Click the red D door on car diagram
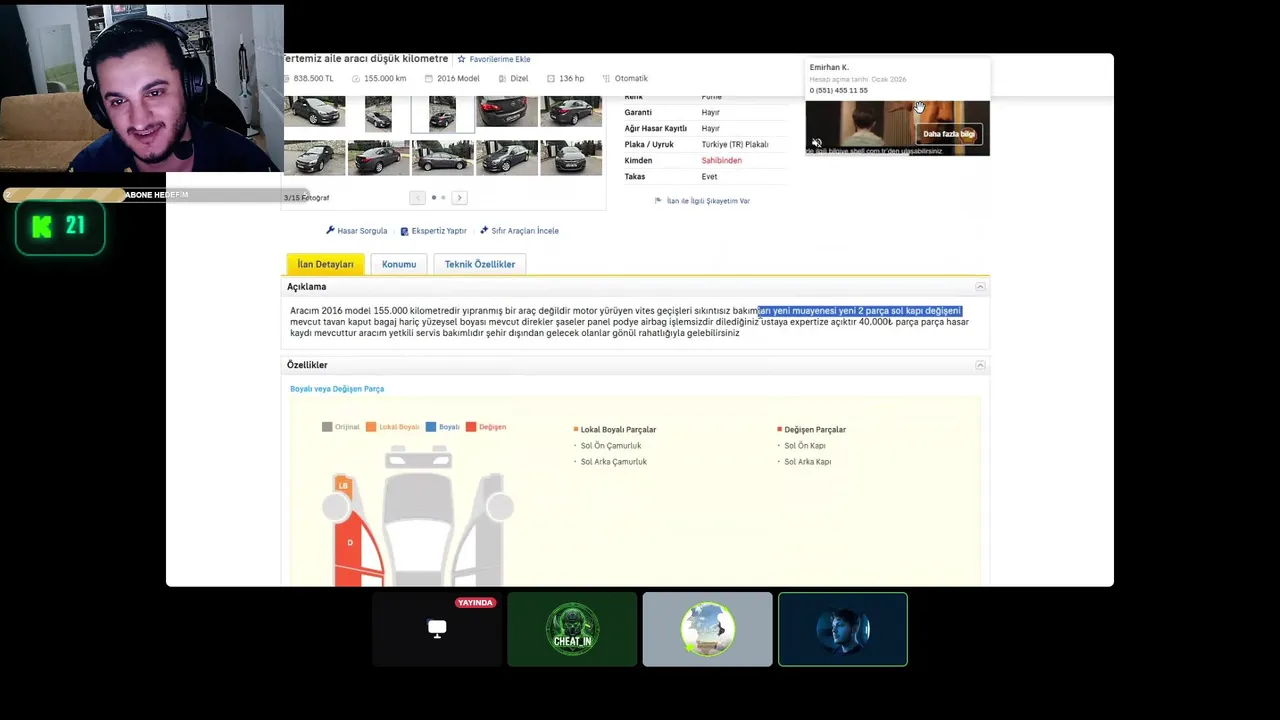The image size is (1280, 720). tap(349, 543)
